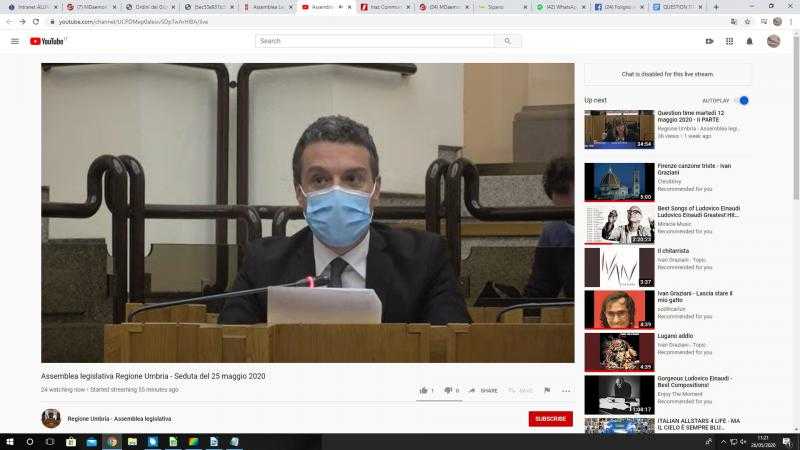Open the taskbar clock and date
The height and width of the screenshot is (450, 800).
coord(763,442)
